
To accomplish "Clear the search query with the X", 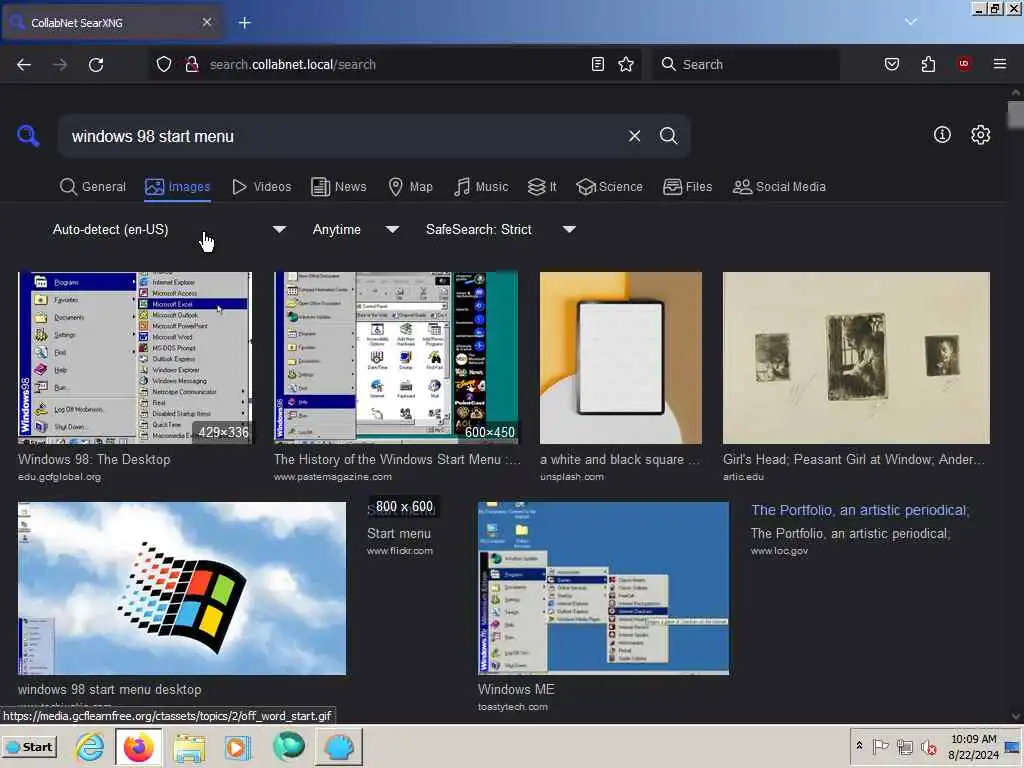I will (x=634, y=136).
